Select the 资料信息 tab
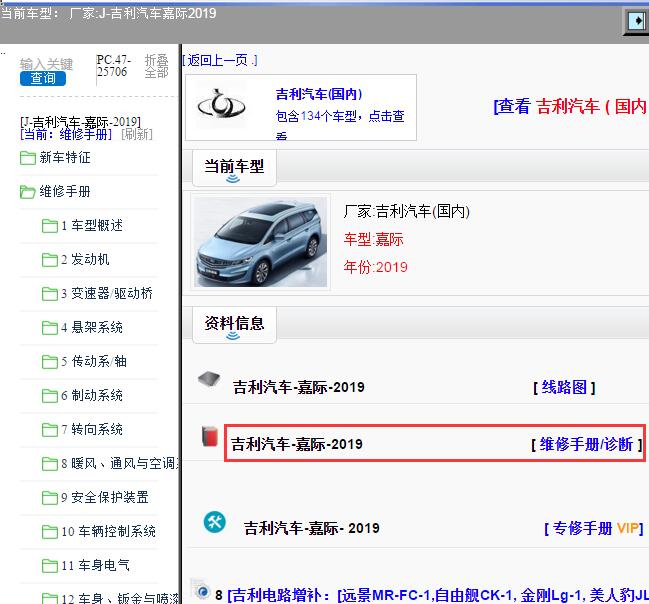This screenshot has width=649, height=604. tap(234, 325)
